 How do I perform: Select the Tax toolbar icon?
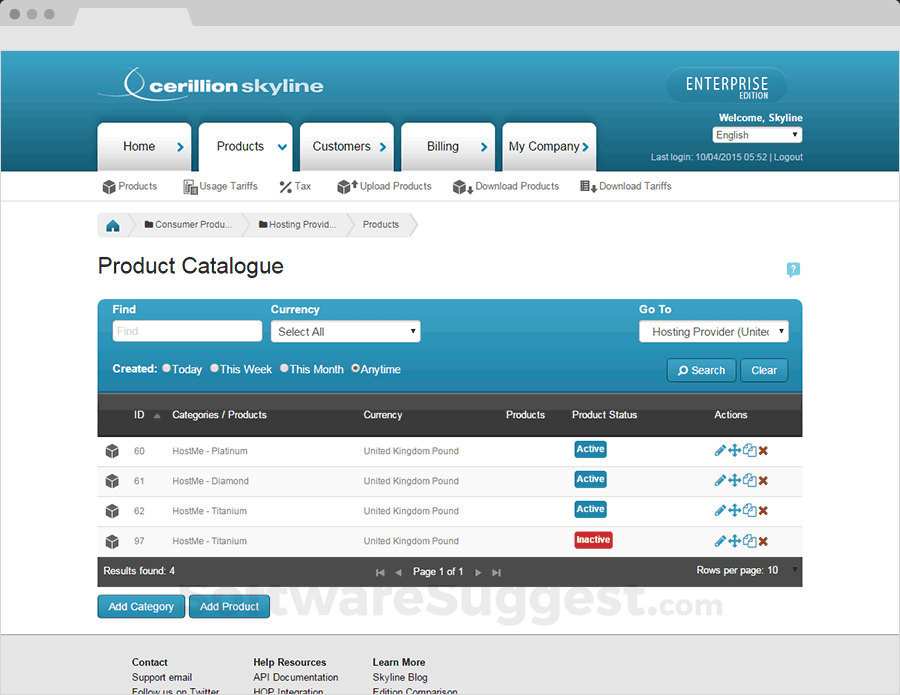[x=295, y=186]
